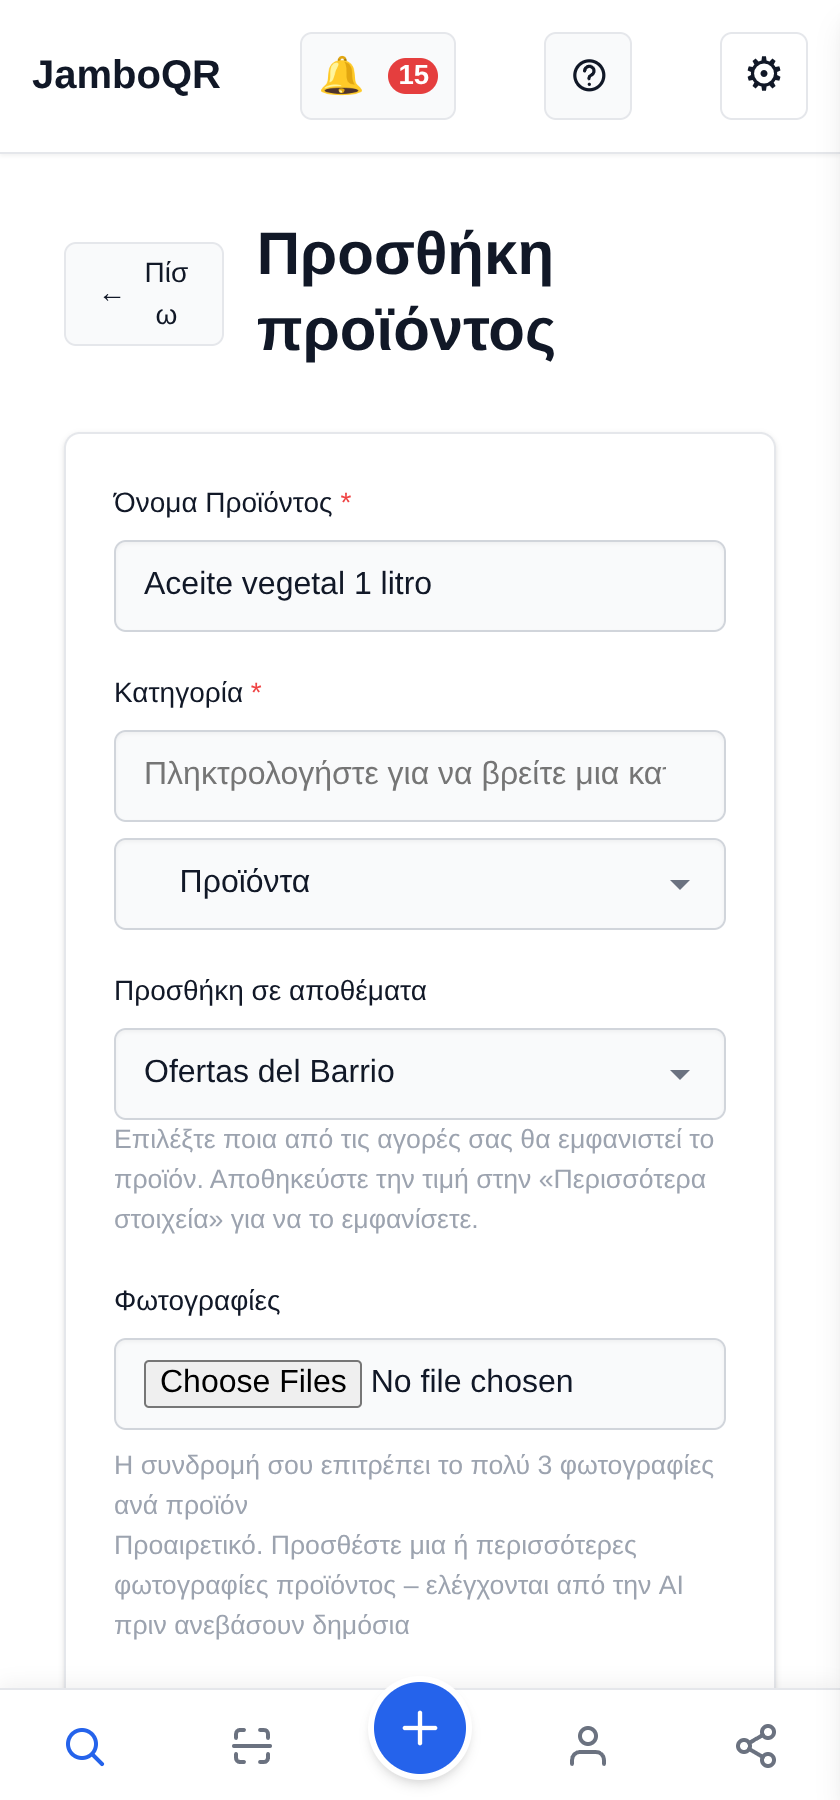
Task: Go back with the Πίσω button
Action: [x=144, y=294]
